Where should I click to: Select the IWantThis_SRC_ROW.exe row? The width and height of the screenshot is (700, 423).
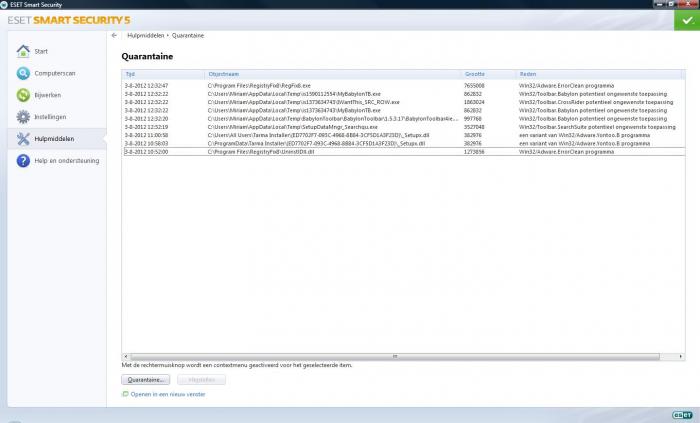point(404,102)
